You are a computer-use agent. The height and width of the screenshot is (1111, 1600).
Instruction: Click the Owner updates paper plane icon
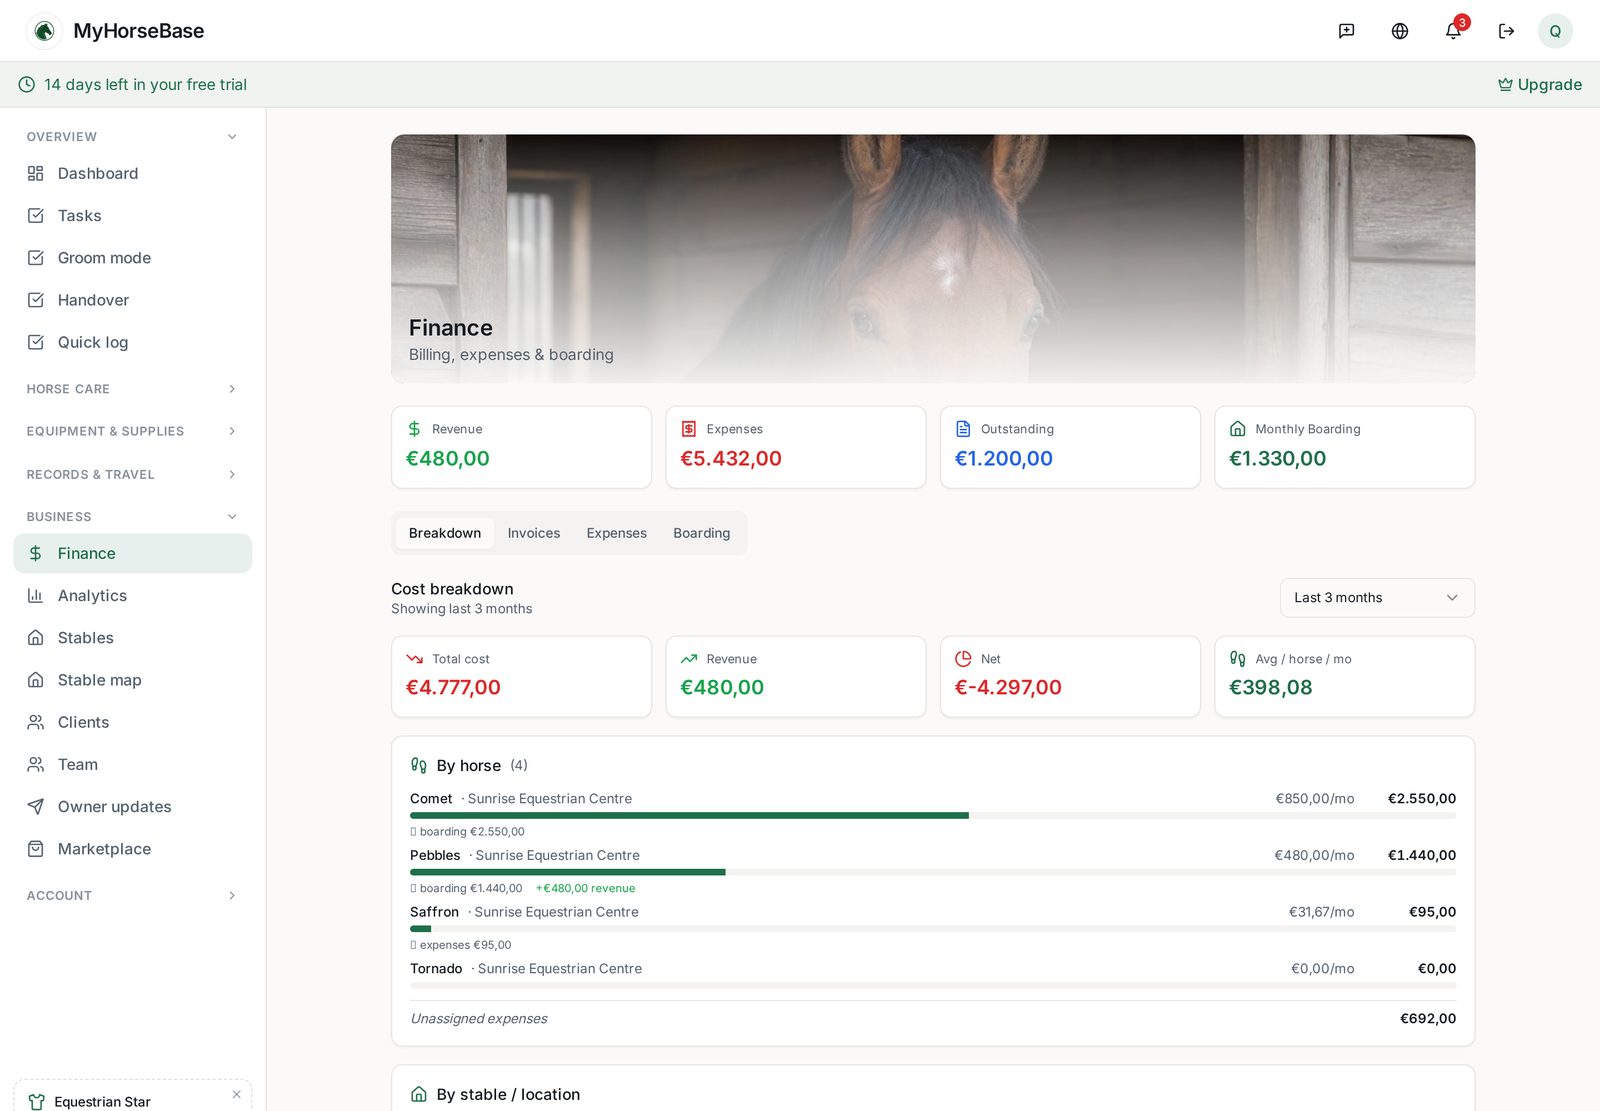[36, 807]
